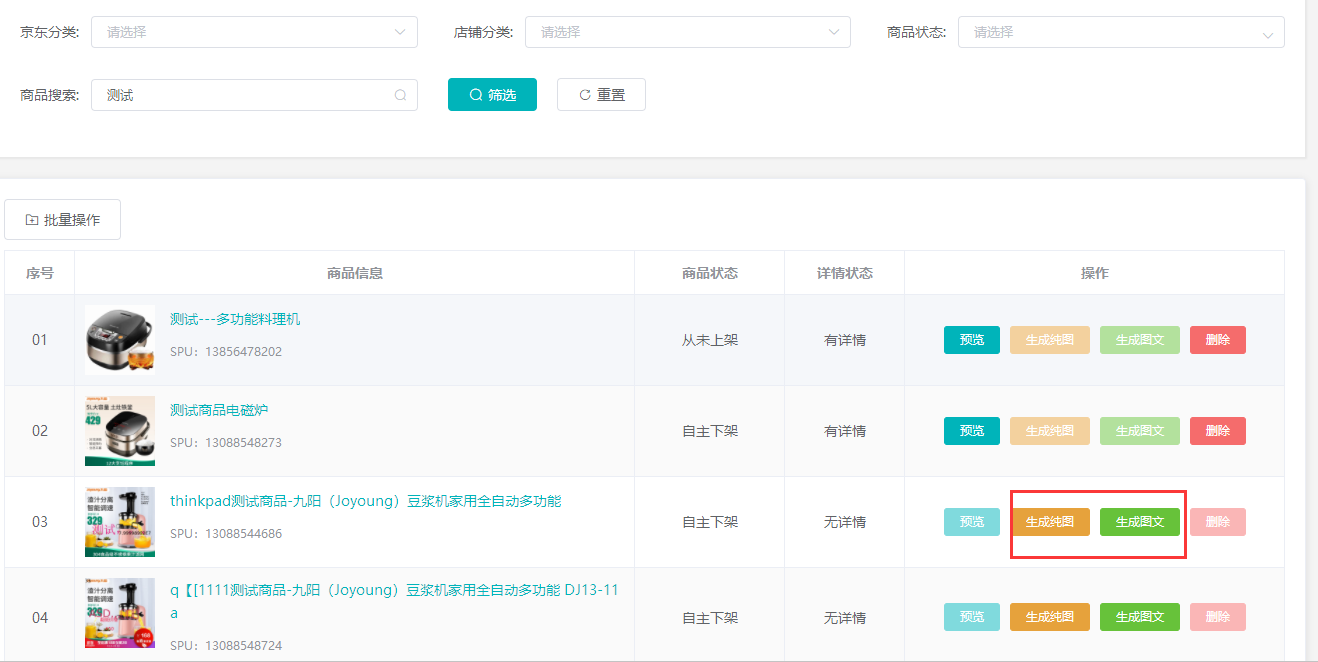This screenshot has width=1318, height=662.
Task: Open the 测试商品电磁炉 product link
Action: pos(219,410)
